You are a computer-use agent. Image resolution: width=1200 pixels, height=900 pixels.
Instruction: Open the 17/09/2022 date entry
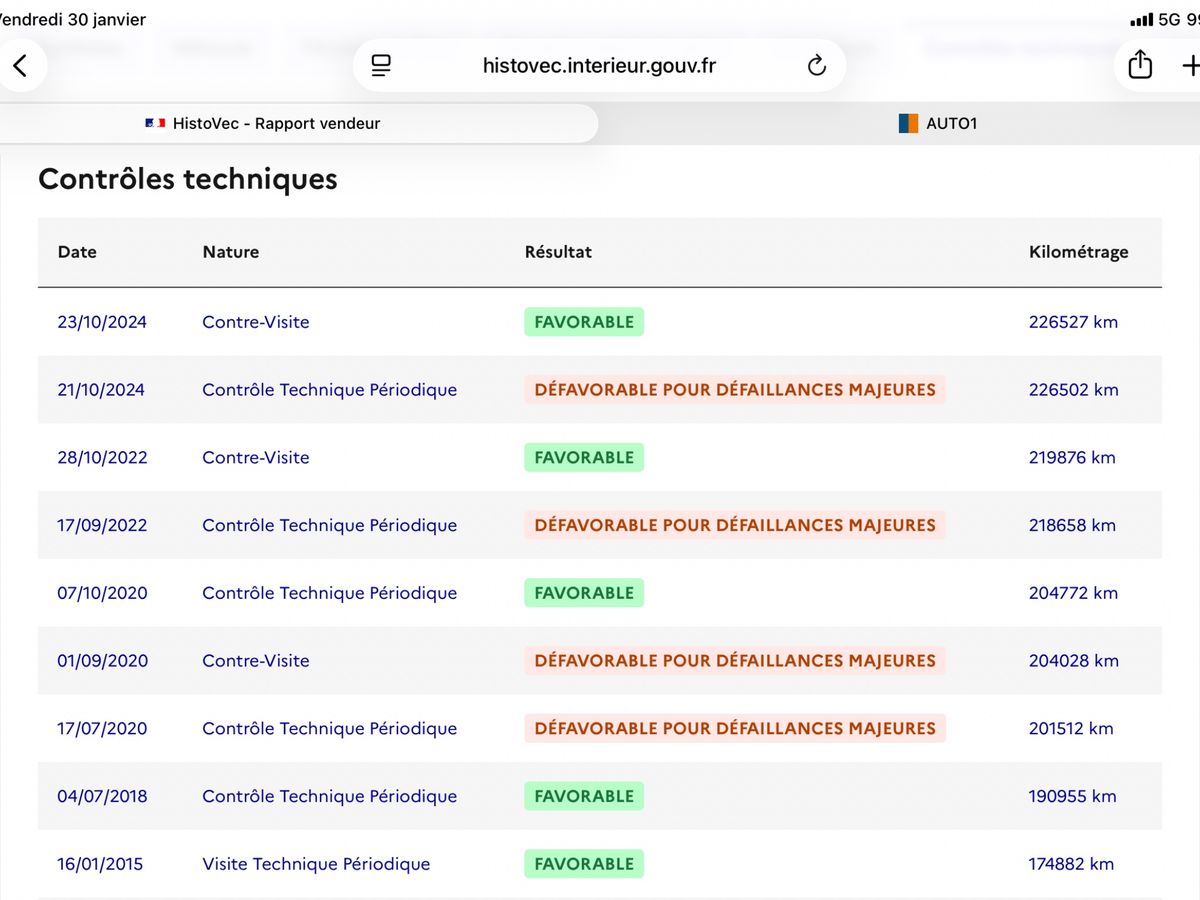click(102, 525)
